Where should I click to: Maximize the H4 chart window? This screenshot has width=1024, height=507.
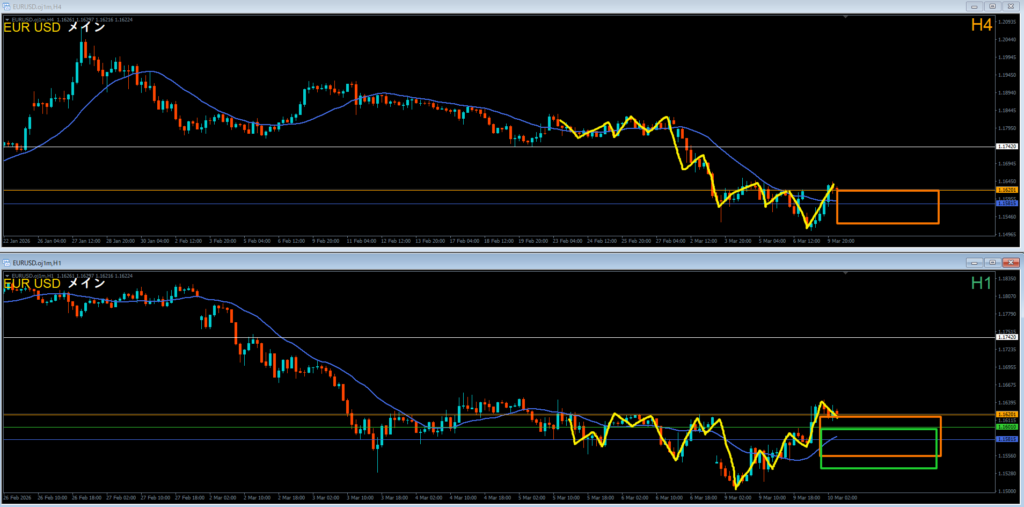[990, 8]
